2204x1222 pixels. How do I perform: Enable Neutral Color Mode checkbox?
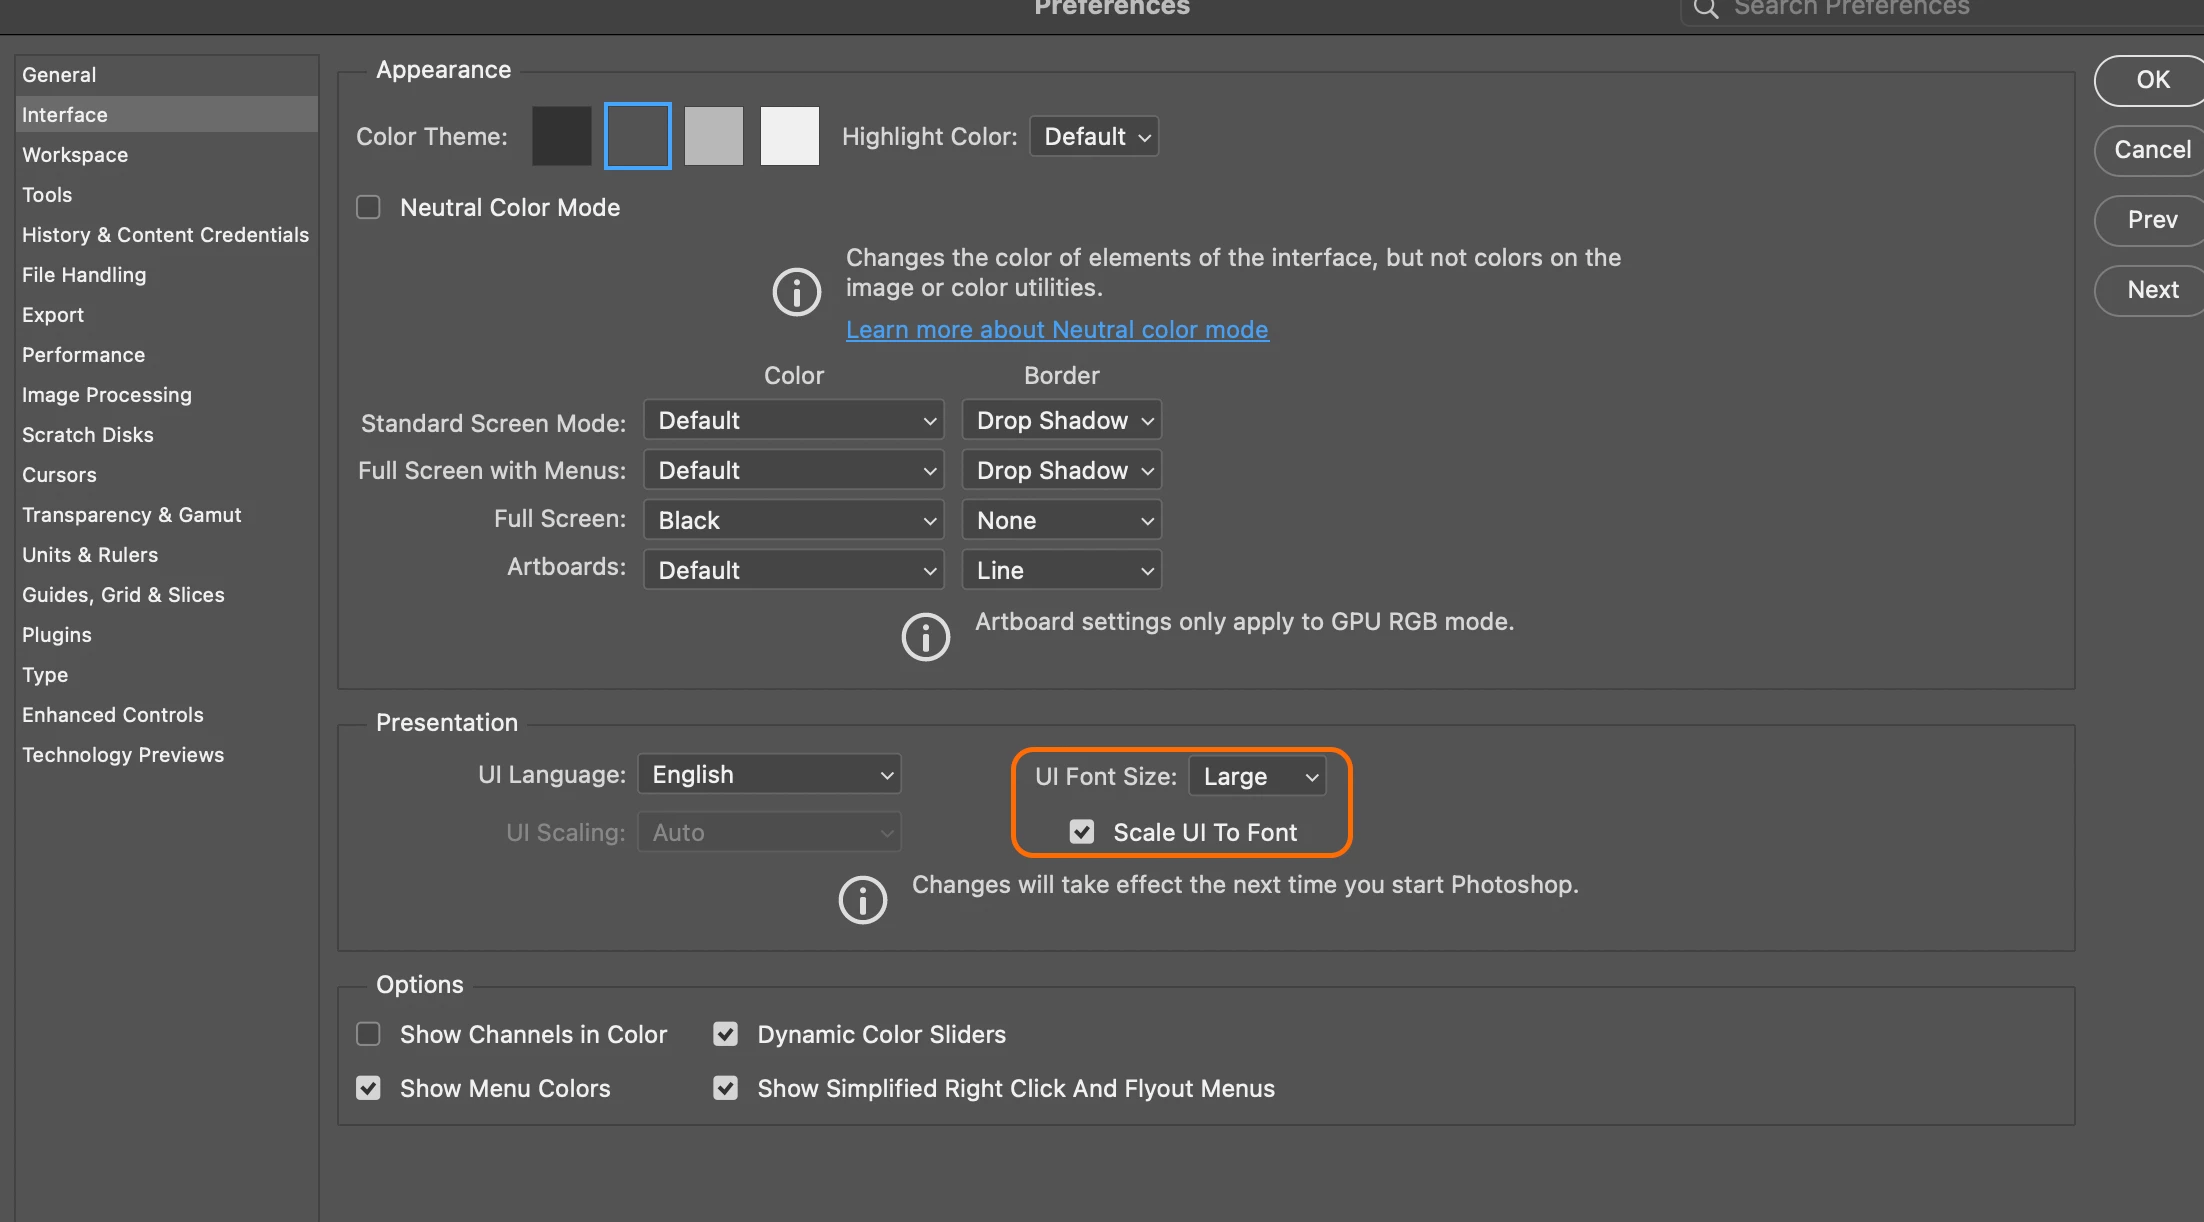[x=369, y=207]
